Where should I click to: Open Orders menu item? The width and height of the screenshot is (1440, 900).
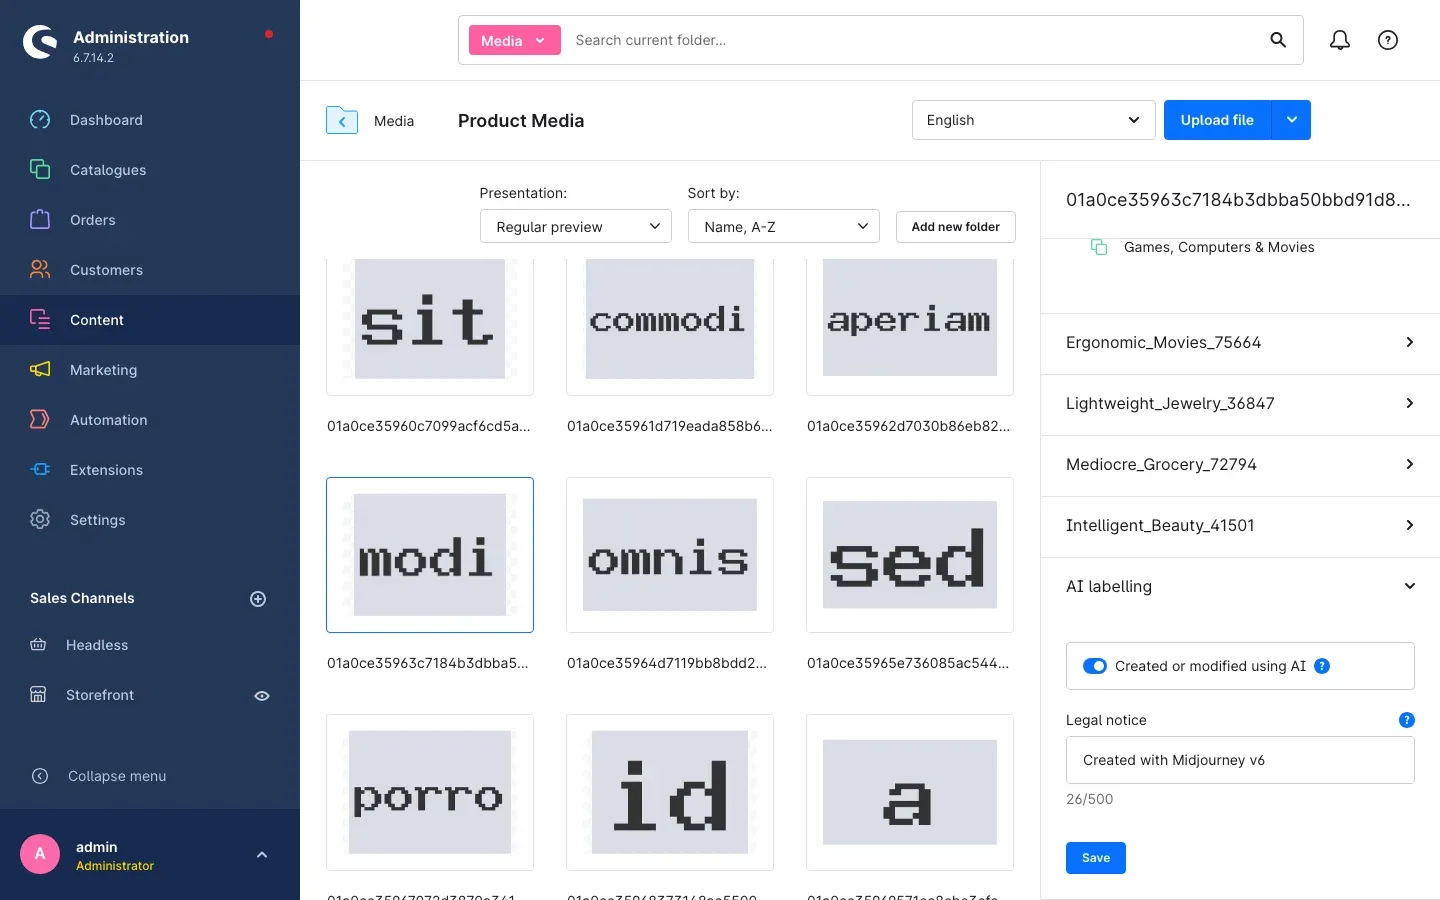[x=150, y=220]
